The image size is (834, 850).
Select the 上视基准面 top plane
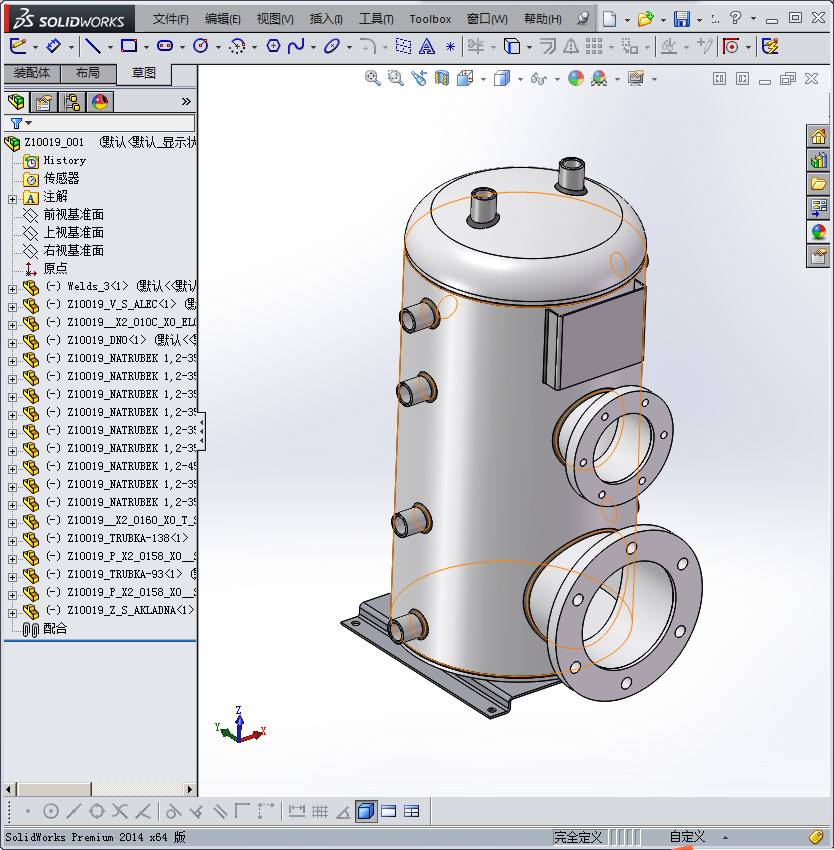(x=73, y=233)
